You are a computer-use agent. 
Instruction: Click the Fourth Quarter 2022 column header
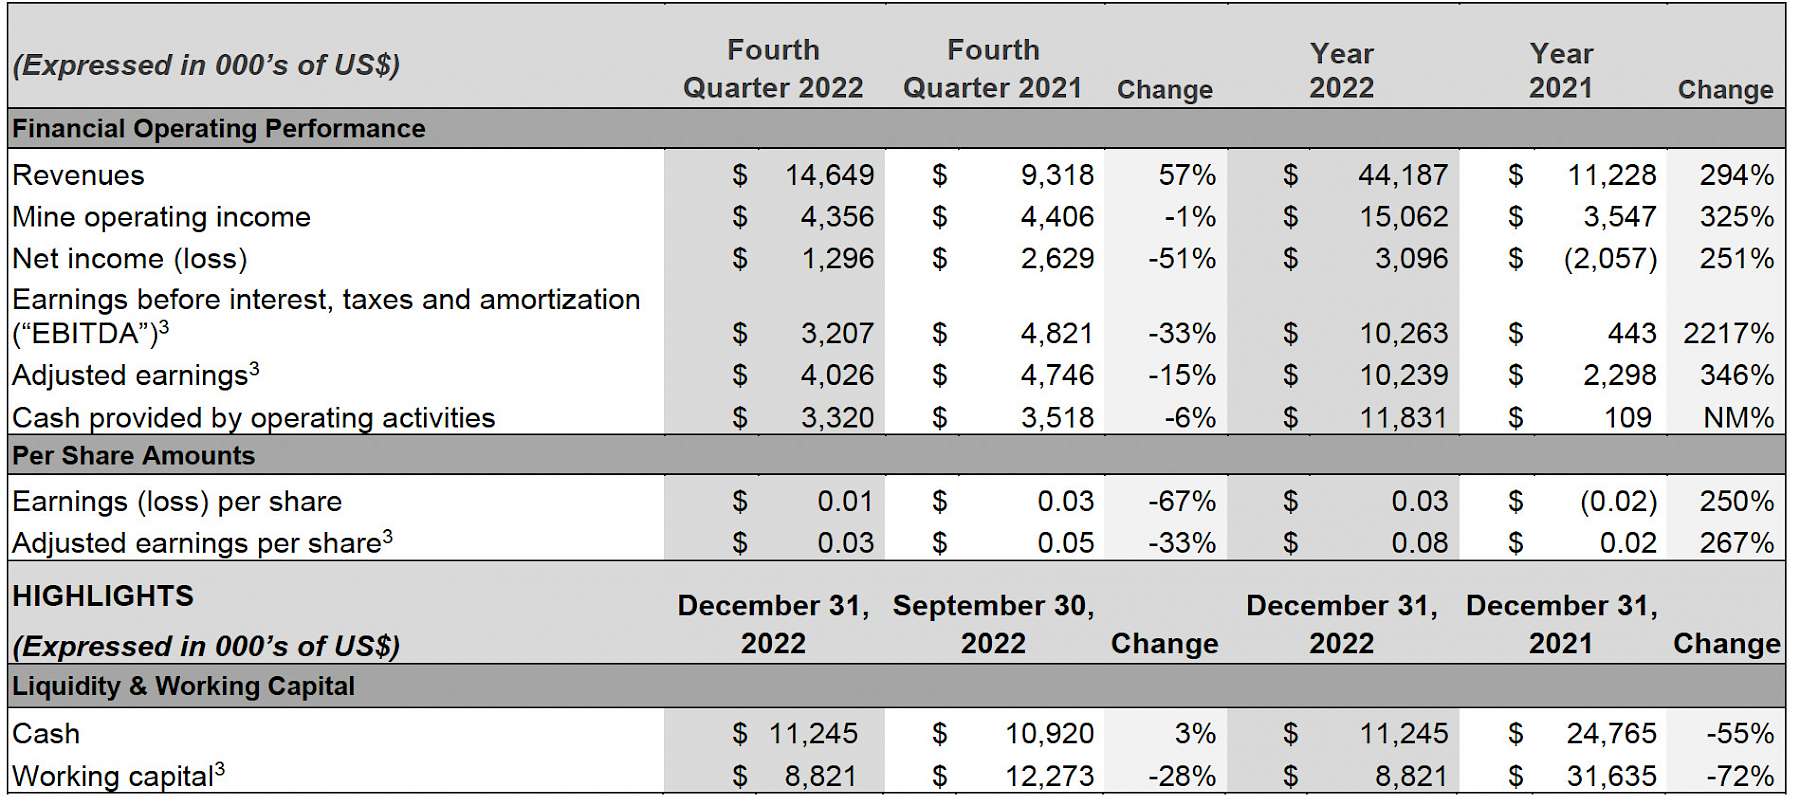pos(773,69)
